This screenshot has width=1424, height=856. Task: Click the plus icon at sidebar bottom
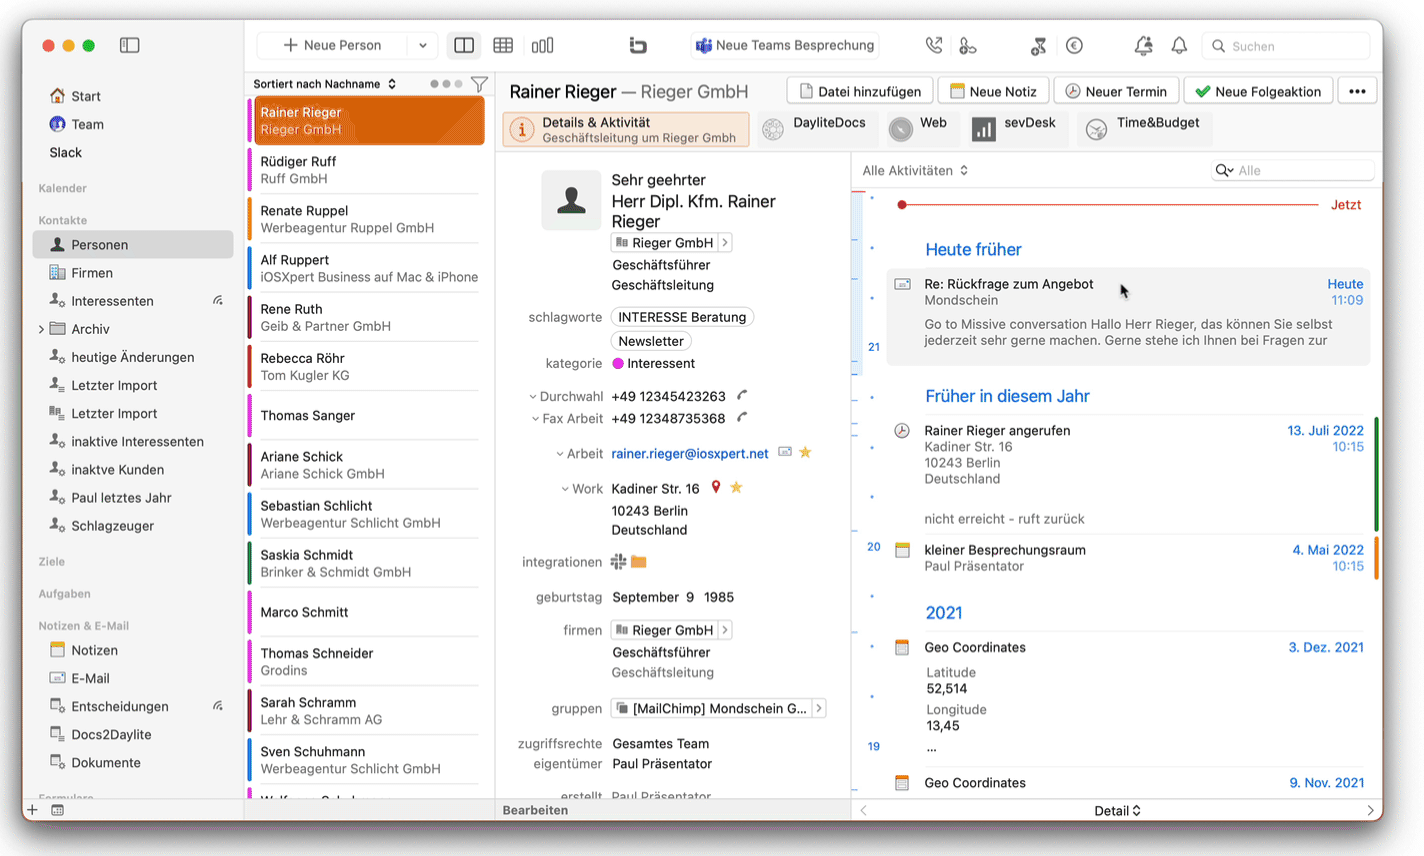click(32, 810)
